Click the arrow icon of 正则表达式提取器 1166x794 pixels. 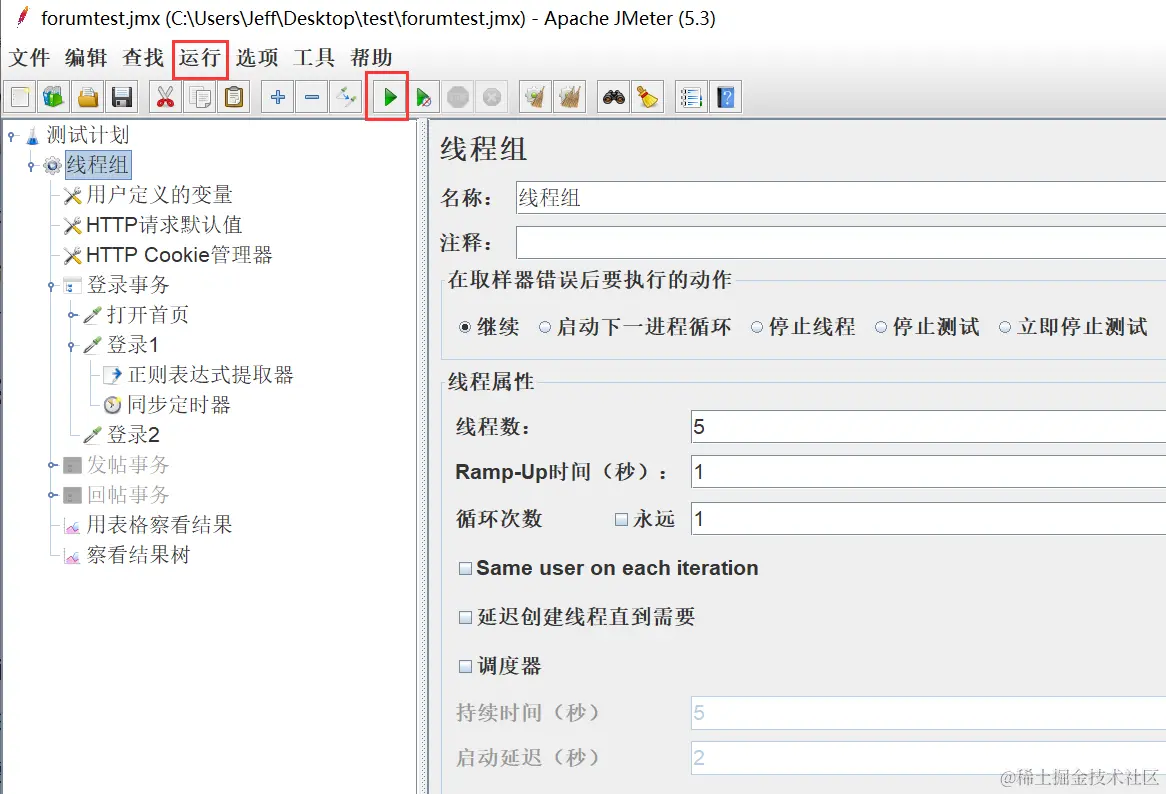112,375
